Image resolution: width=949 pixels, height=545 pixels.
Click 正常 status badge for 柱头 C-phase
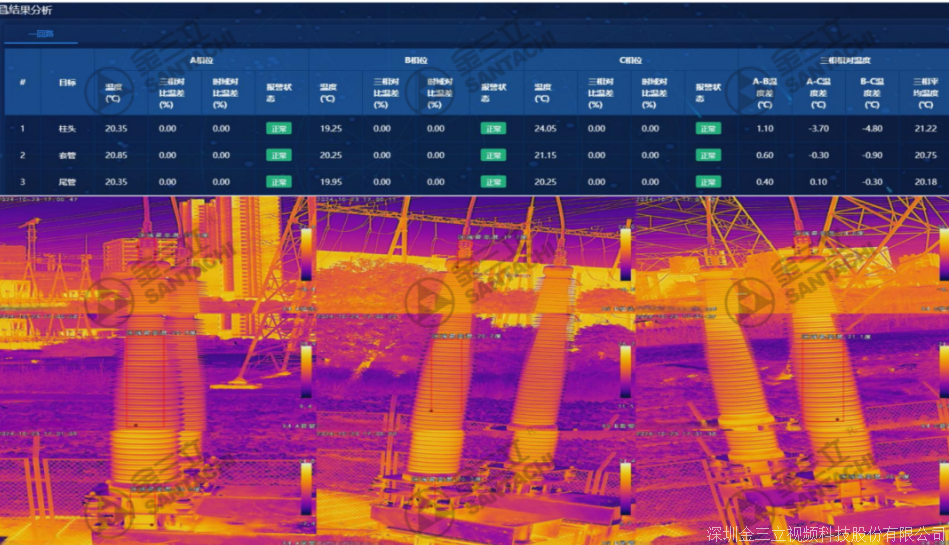tap(707, 129)
